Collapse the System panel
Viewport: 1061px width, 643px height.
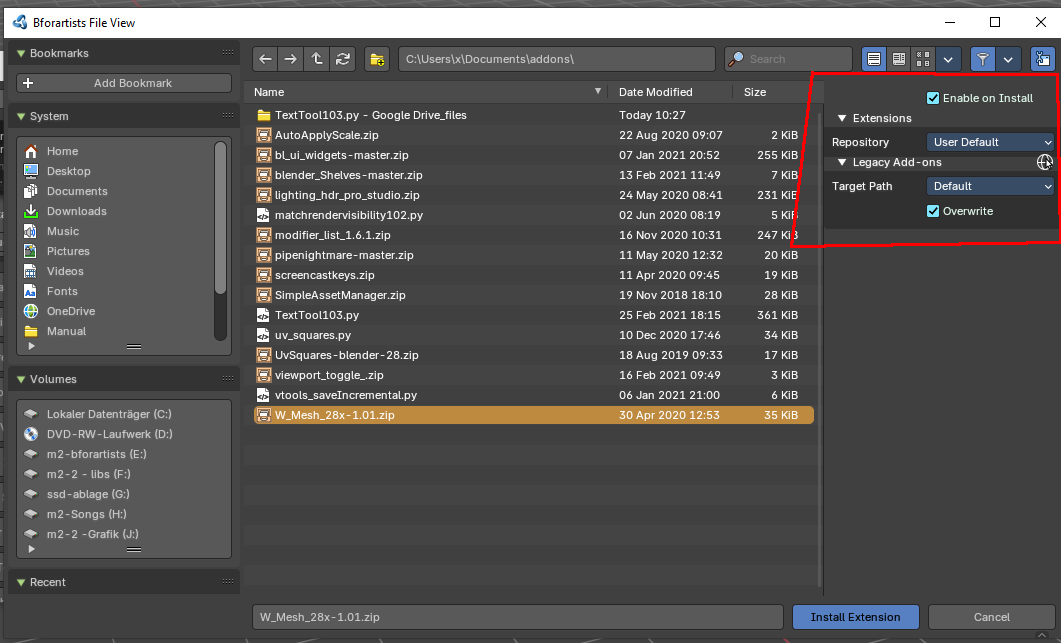[x=21, y=116]
